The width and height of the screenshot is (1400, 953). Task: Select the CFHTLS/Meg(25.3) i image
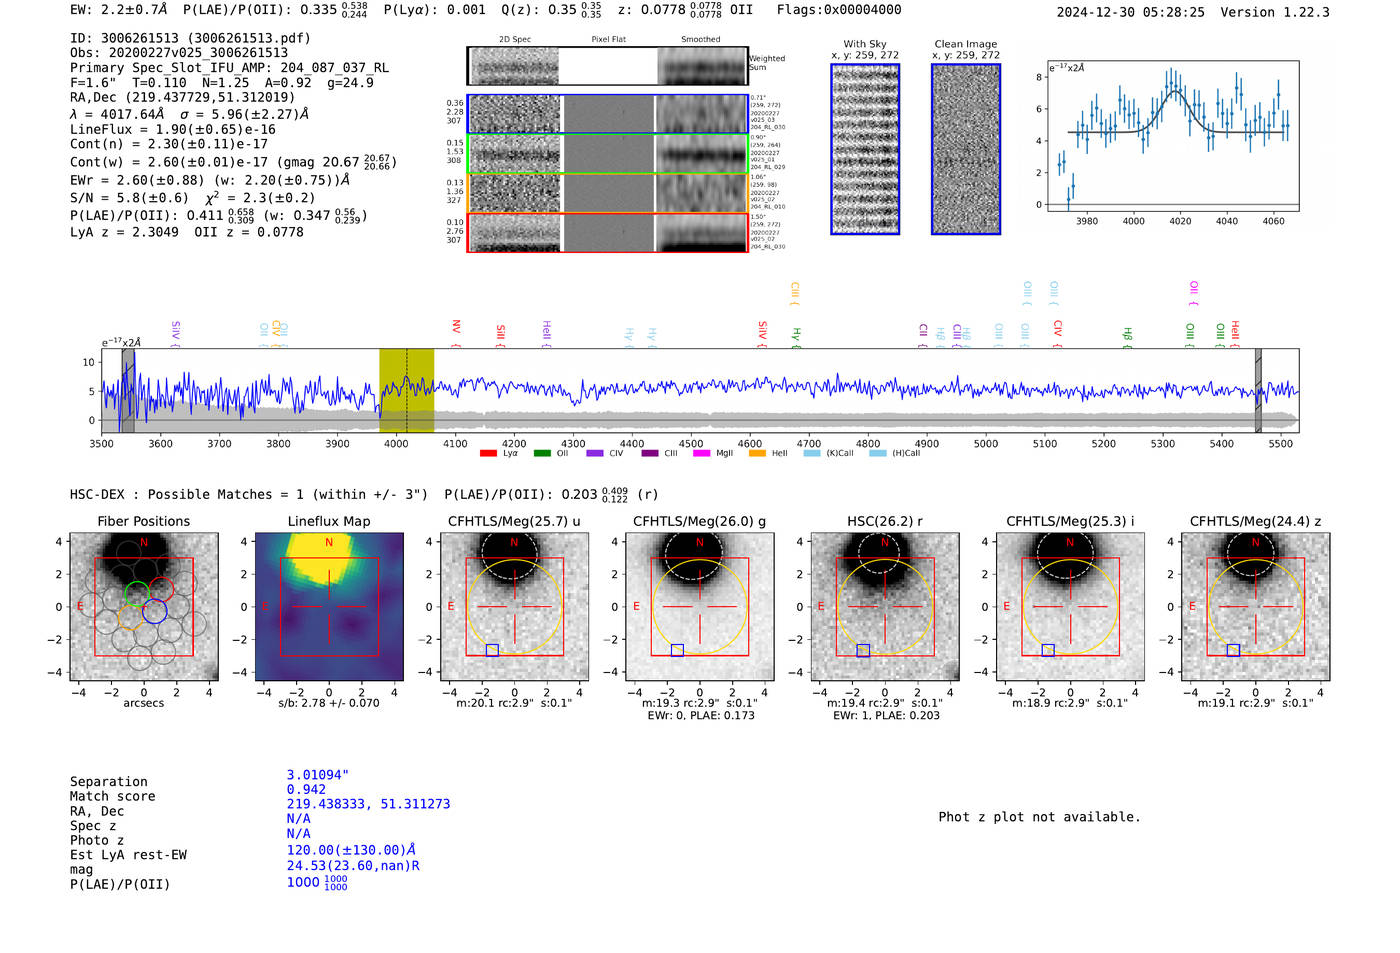[x=1070, y=607]
